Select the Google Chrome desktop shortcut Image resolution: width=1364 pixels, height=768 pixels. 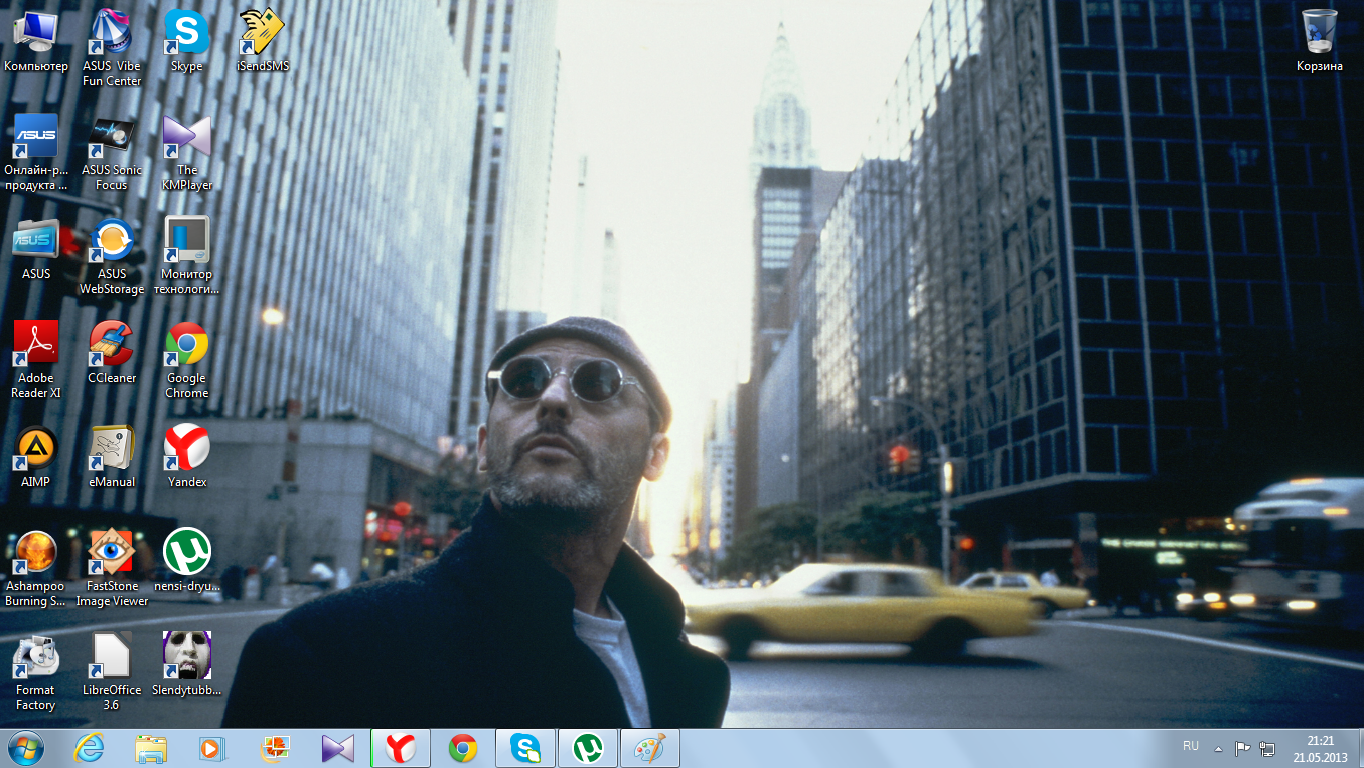click(x=187, y=360)
